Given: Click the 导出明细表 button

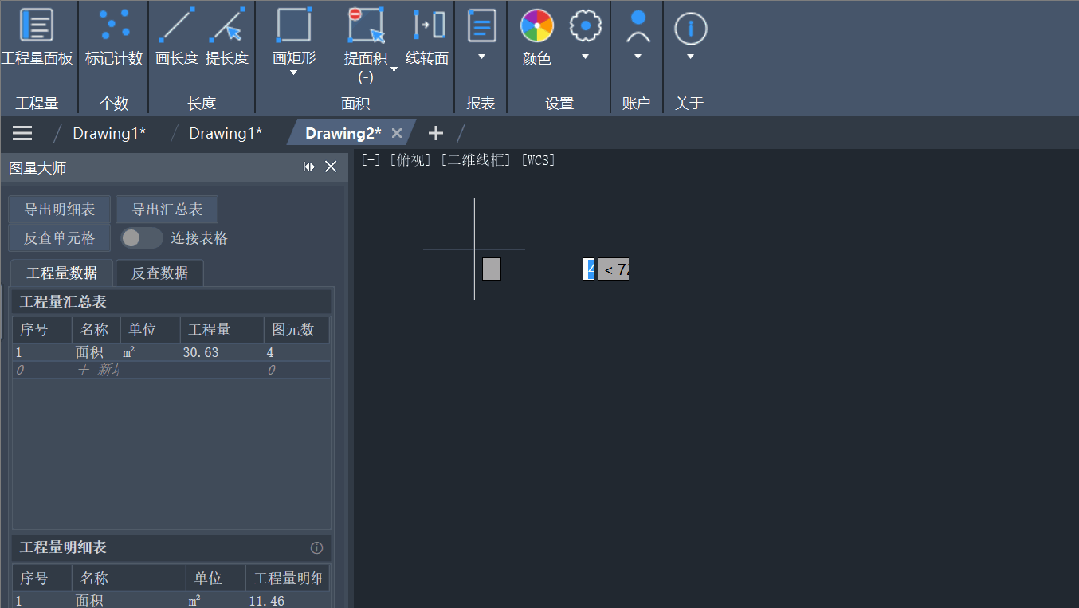Looking at the screenshot, I should click(60, 209).
